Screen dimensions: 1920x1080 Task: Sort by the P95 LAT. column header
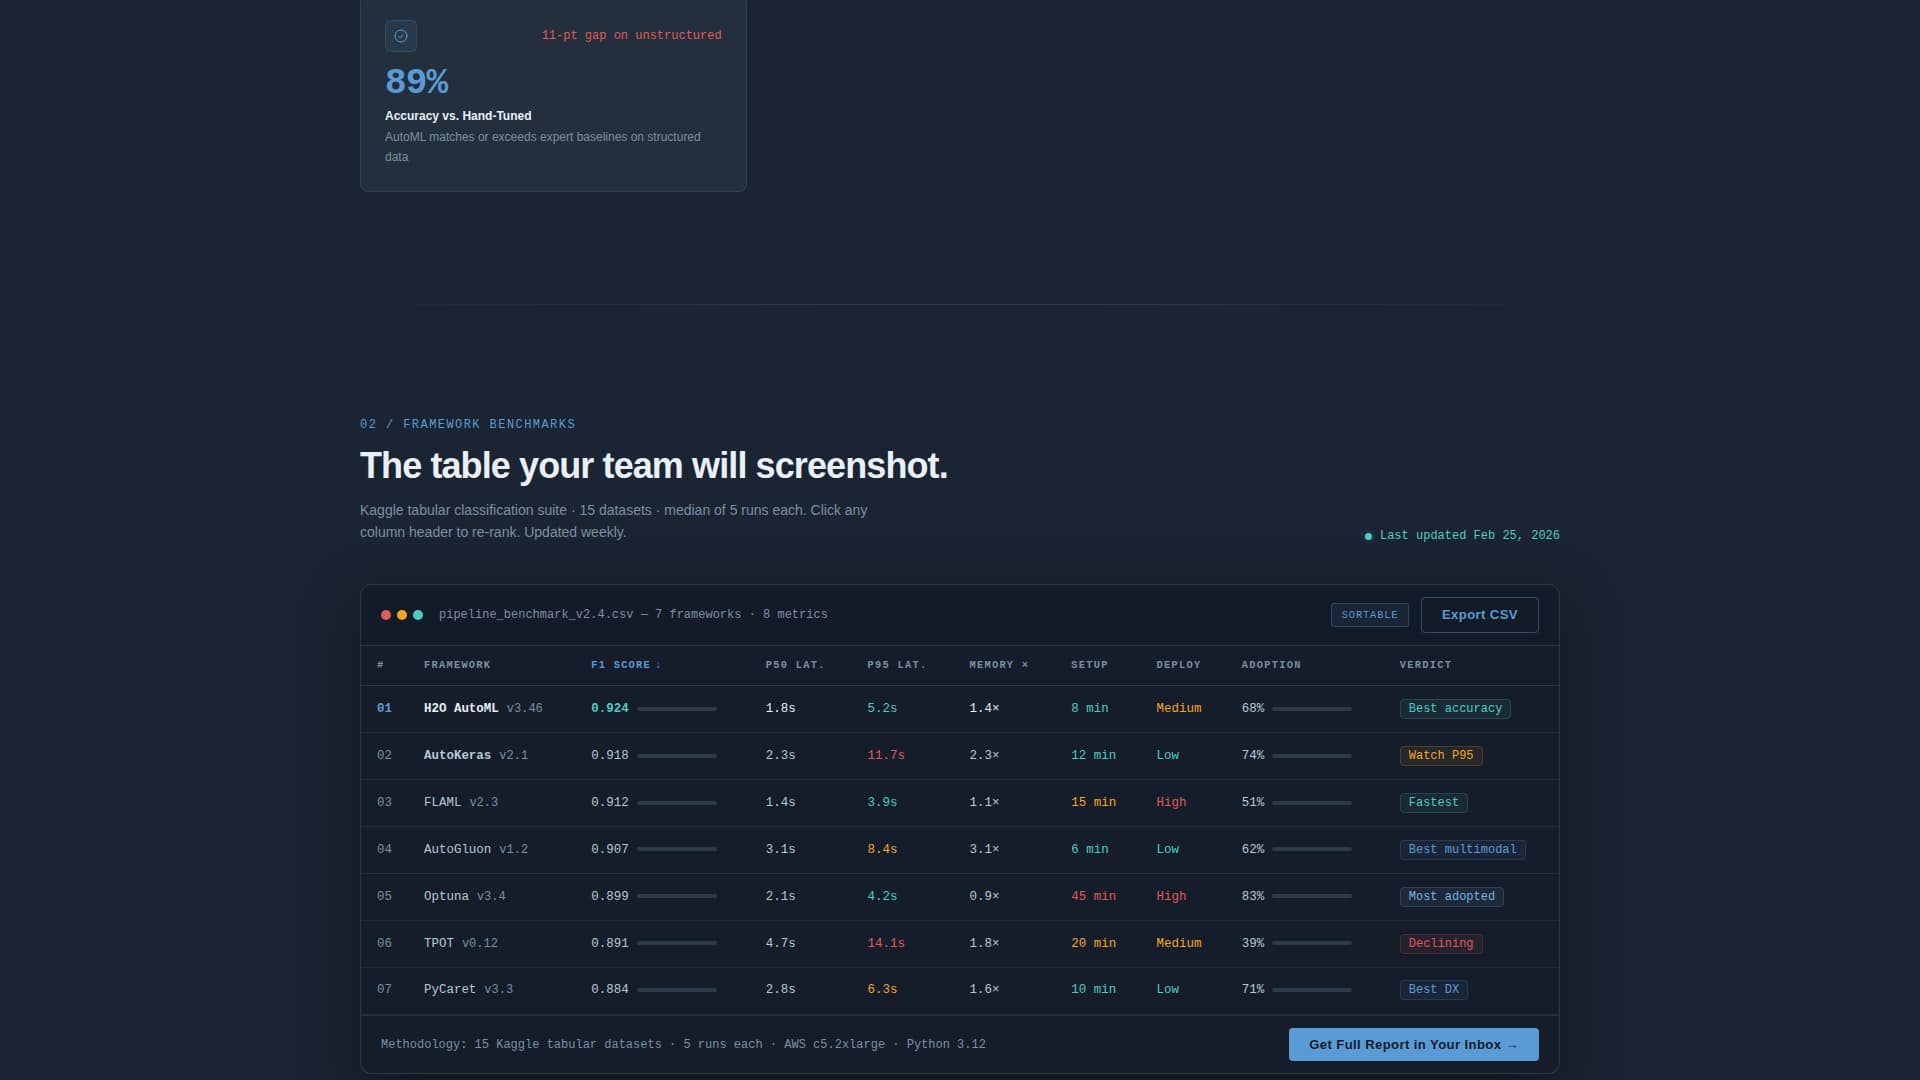896,665
